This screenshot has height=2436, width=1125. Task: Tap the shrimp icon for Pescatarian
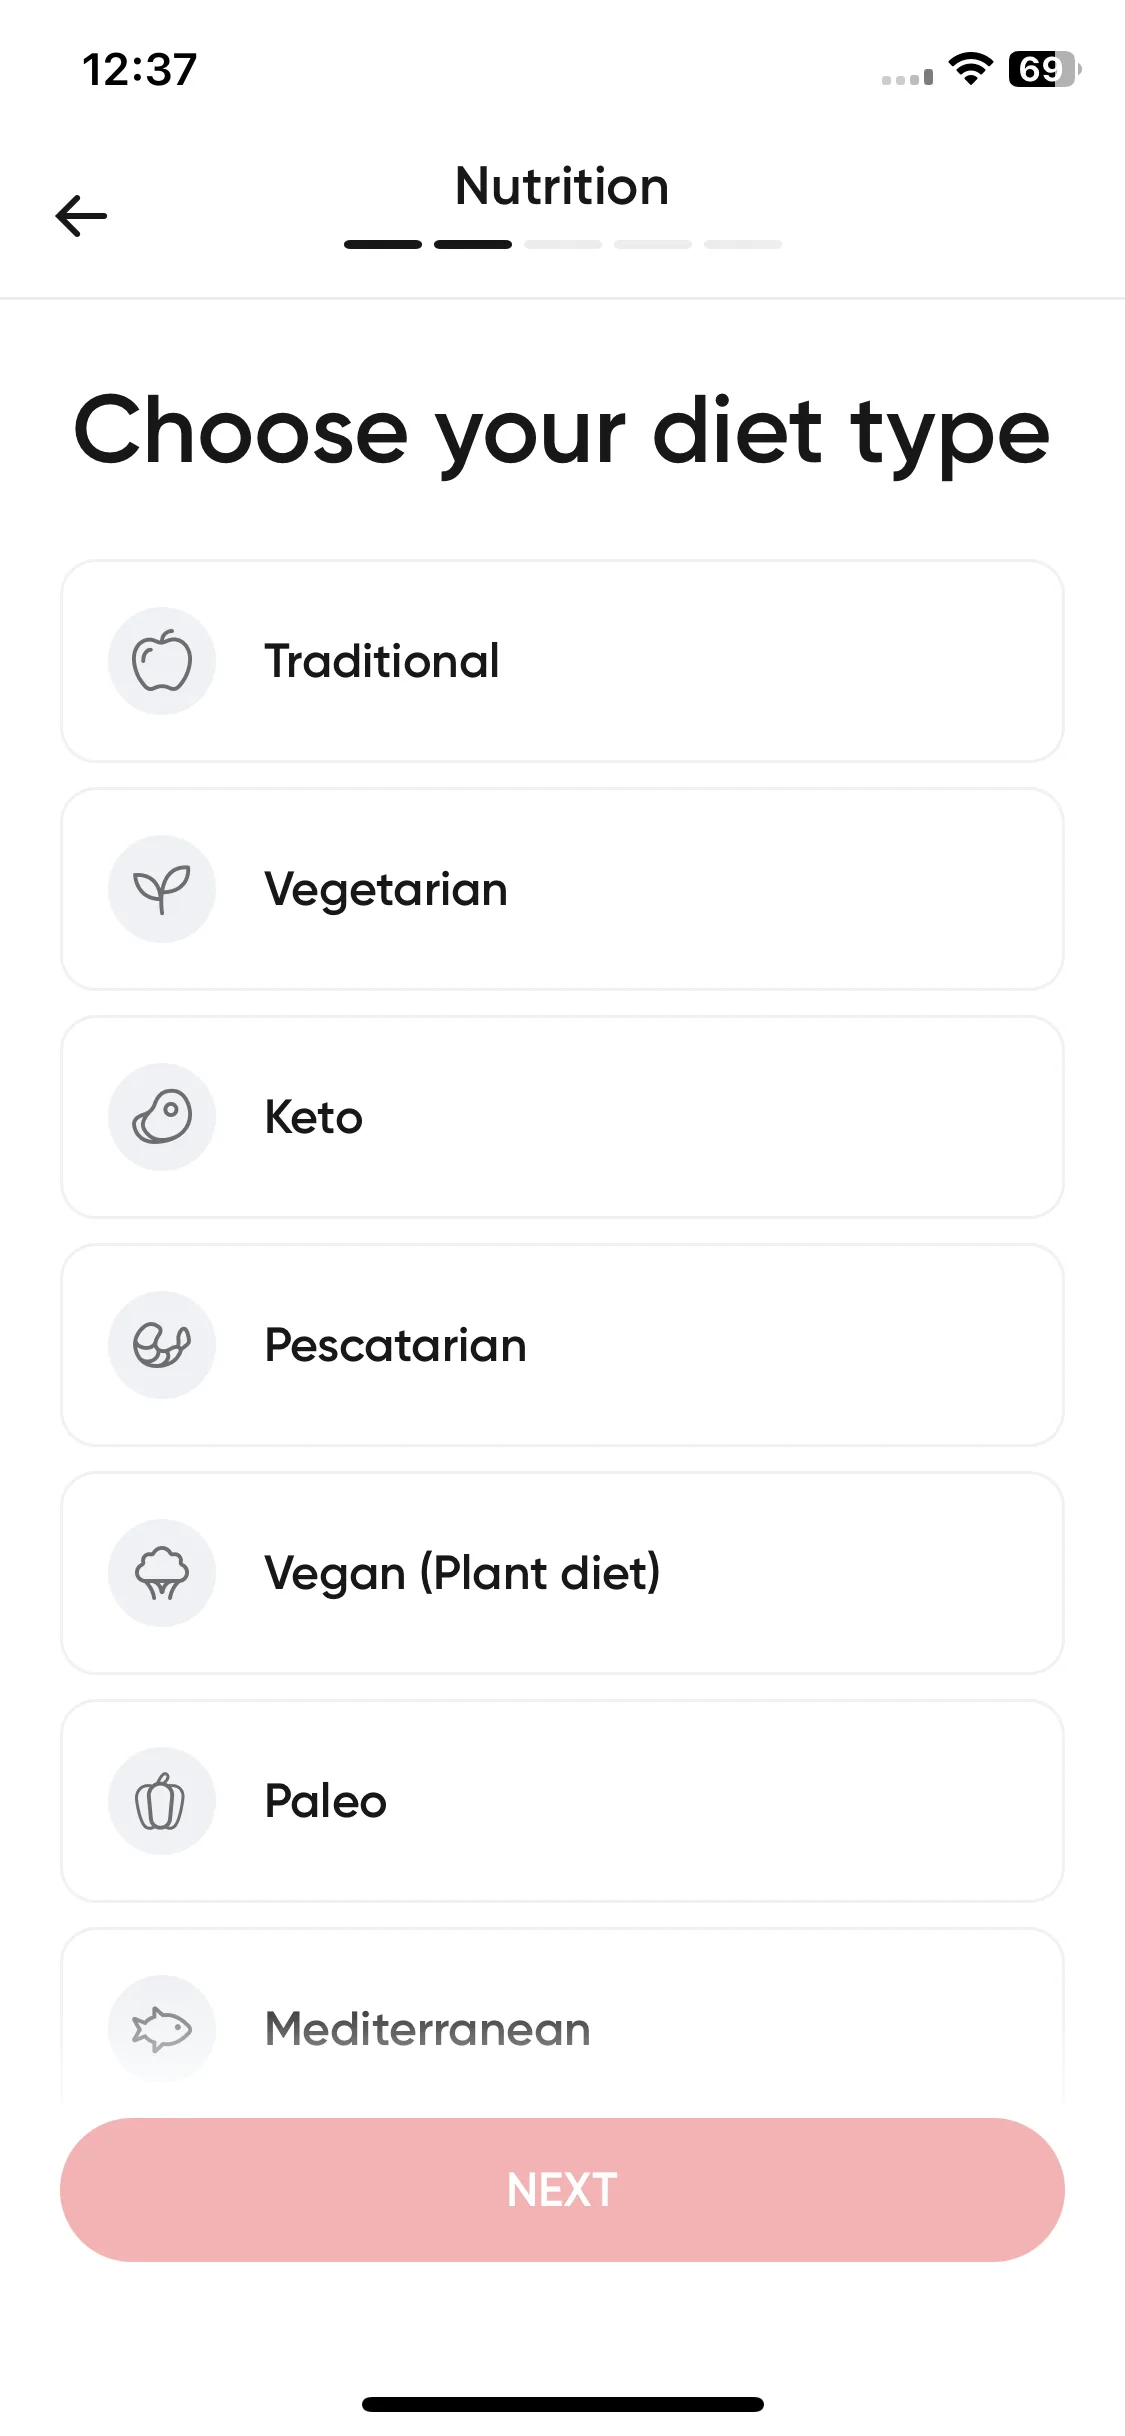[162, 1345]
